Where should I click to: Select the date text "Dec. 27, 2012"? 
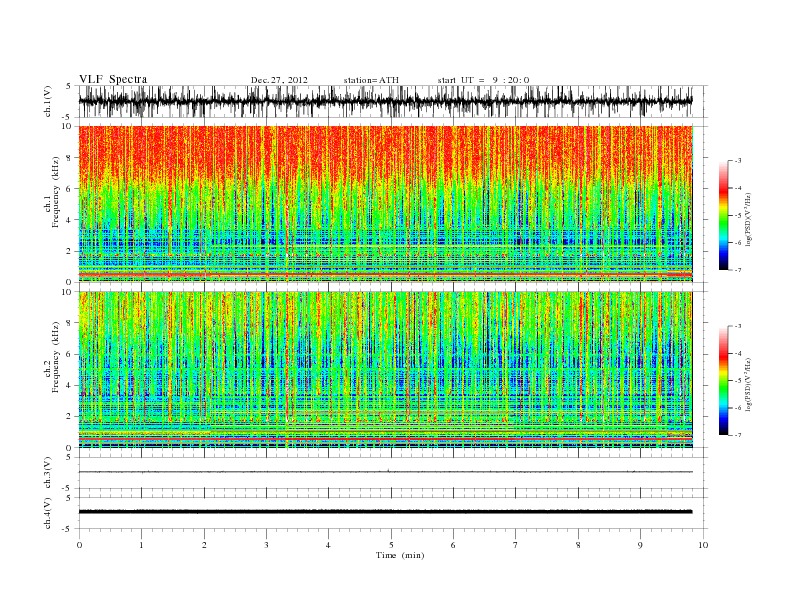[279, 80]
